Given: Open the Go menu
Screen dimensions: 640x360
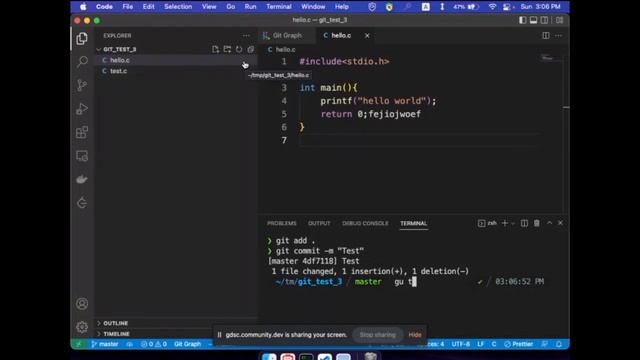Looking at the screenshot, I should click(x=231, y=7).
